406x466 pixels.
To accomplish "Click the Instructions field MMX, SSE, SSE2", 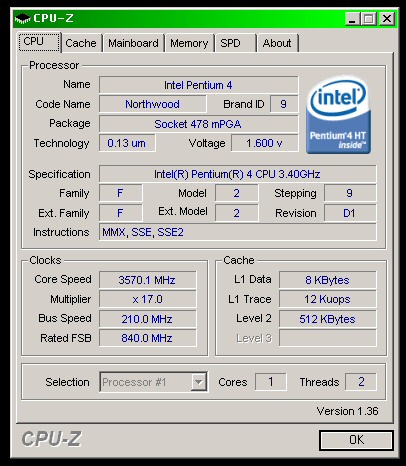I will [x=237, y=232].
